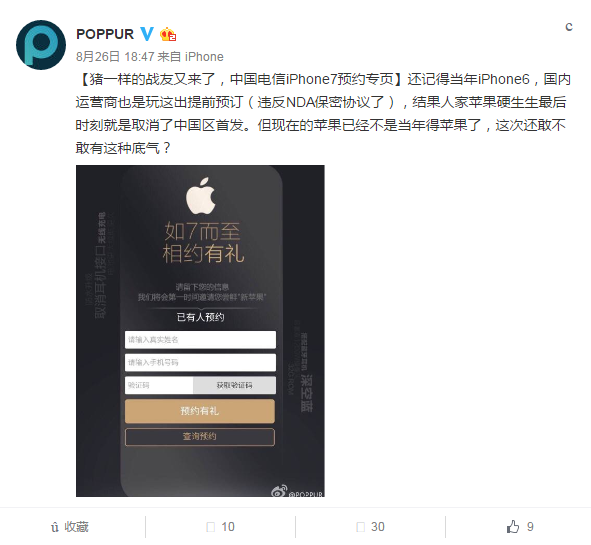Viewport: 591px width, 545px height.
Task: Click the 获取验证码 button
Action: coord(234,385)
